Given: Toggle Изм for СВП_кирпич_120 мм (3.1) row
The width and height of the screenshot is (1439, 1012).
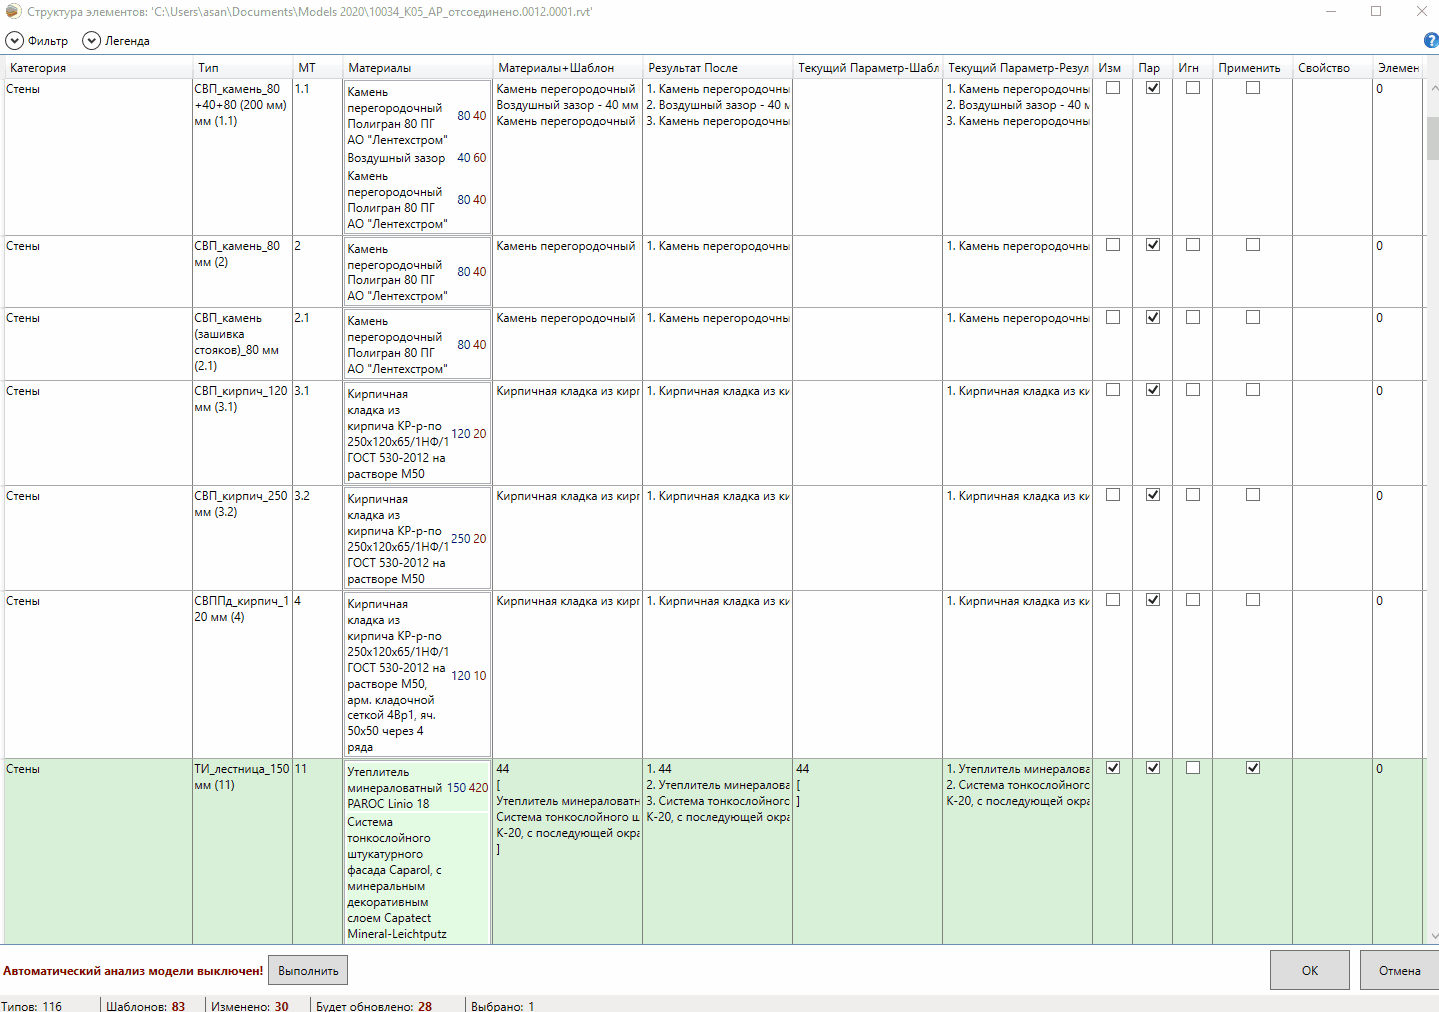Looking at the screenshot, I should (1113, 390).
